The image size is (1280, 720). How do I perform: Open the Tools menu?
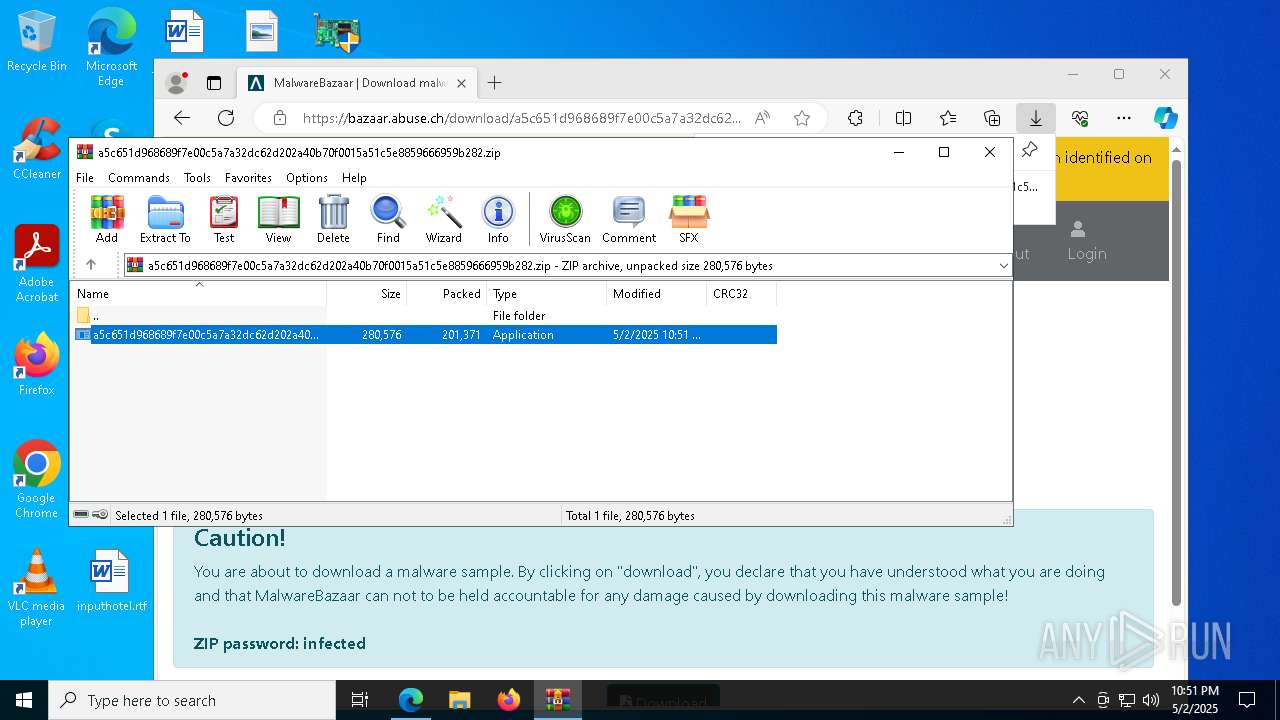click(x=197, y=178)
